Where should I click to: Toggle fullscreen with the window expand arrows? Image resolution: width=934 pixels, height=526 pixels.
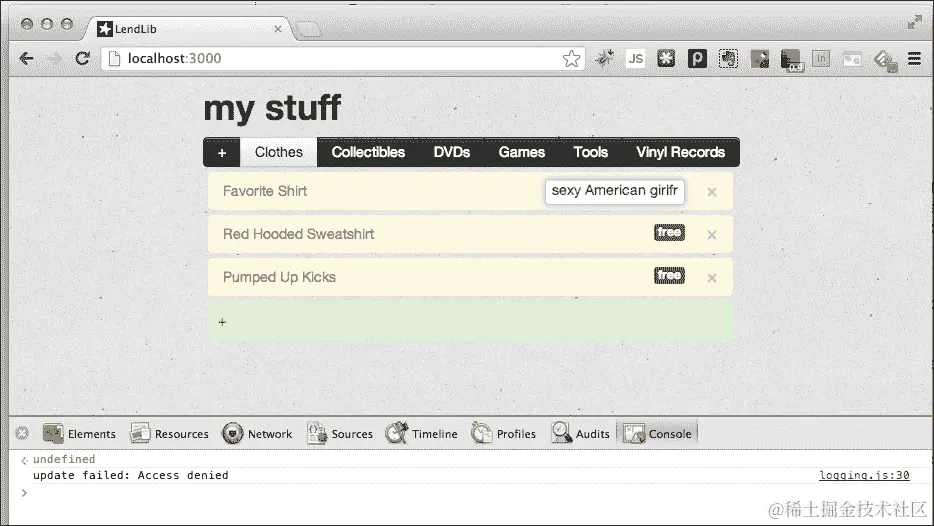(914, 23)
